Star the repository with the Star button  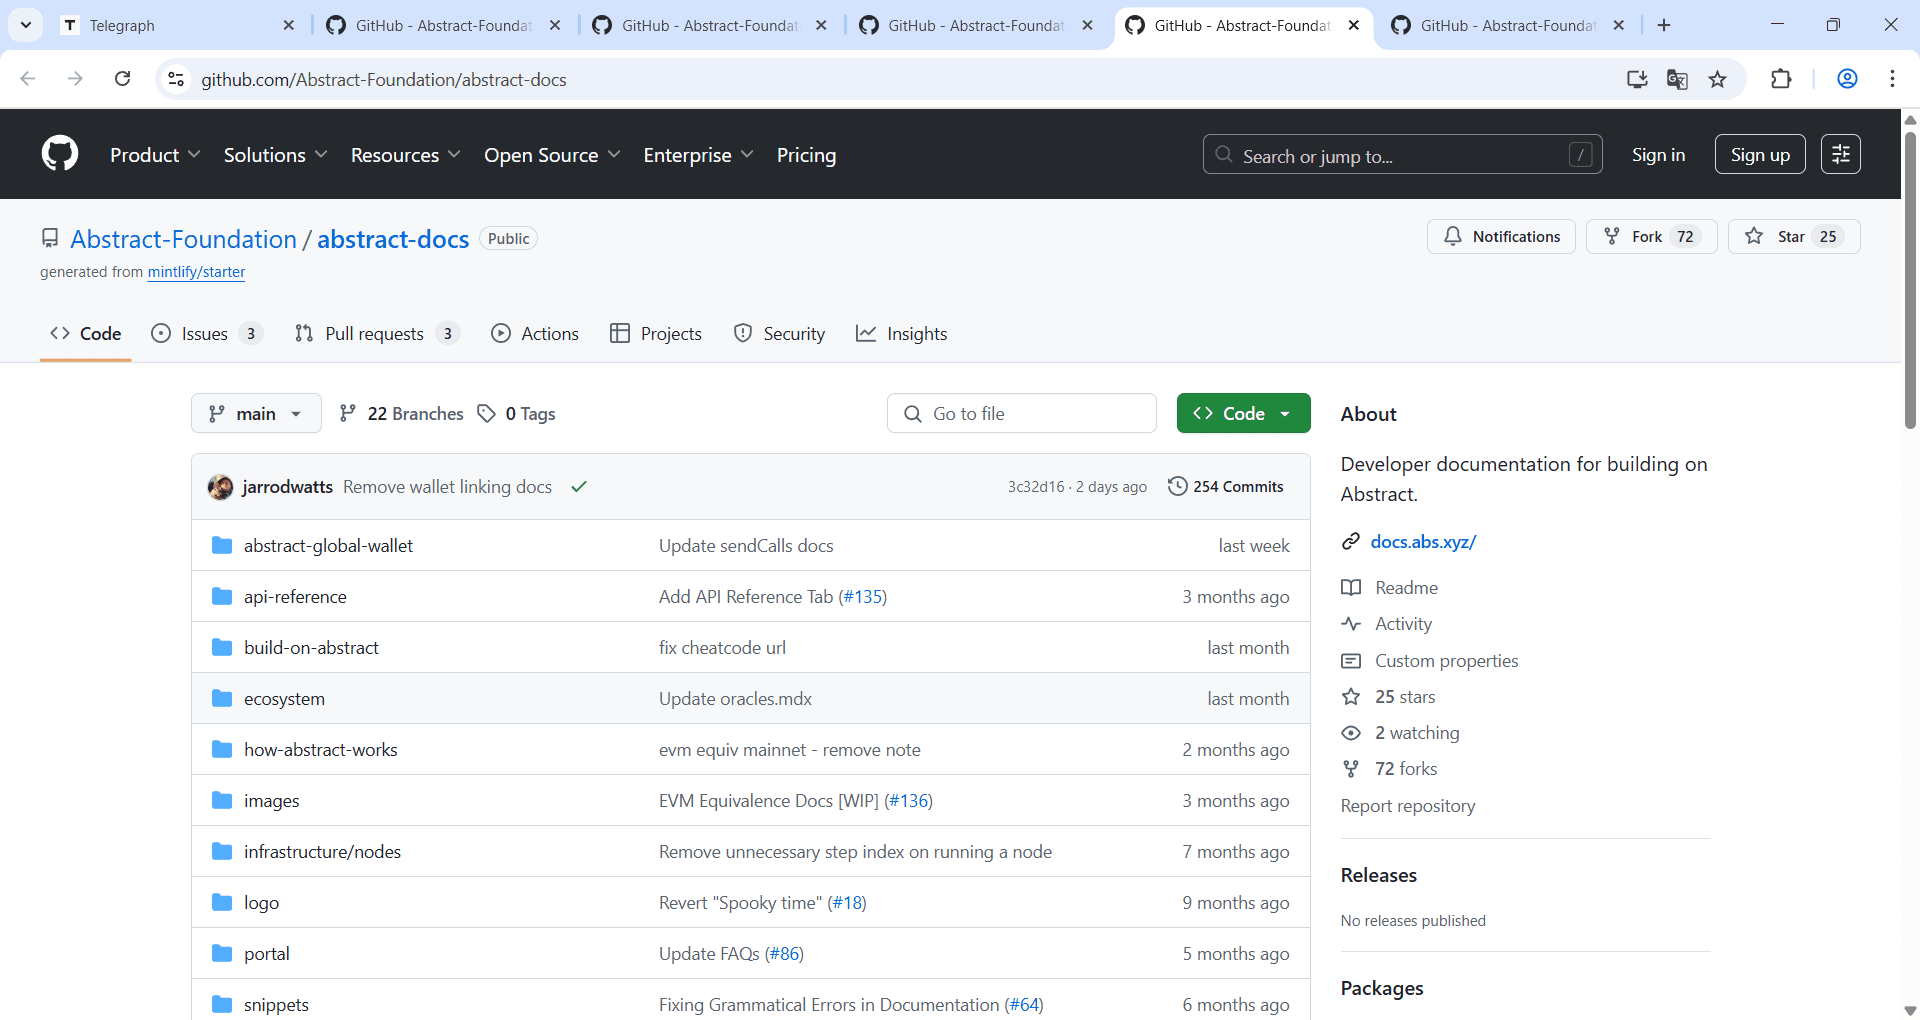pyautogui.click(x=1794, y=236)
